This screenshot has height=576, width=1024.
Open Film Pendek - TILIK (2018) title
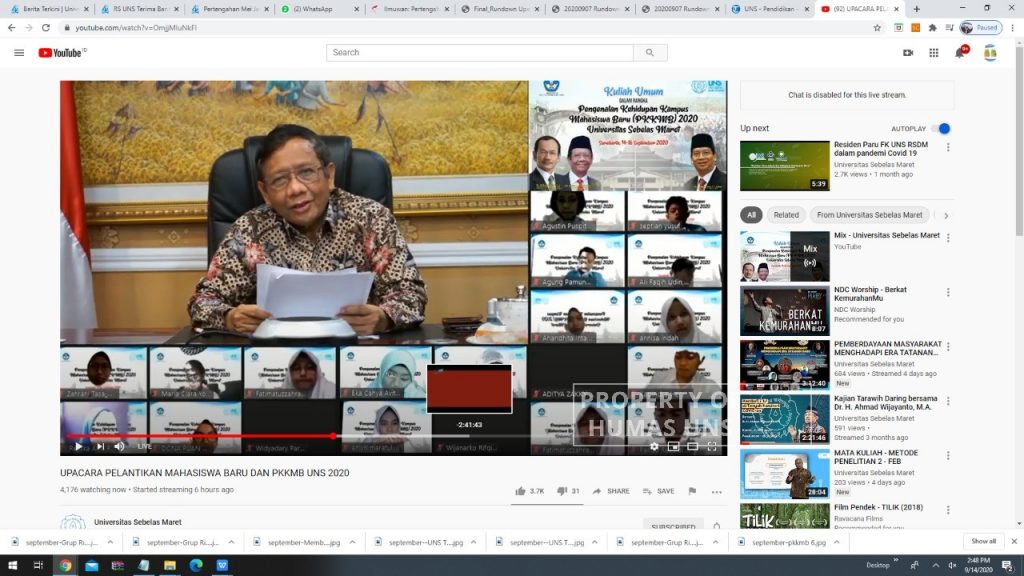[878, 507]
